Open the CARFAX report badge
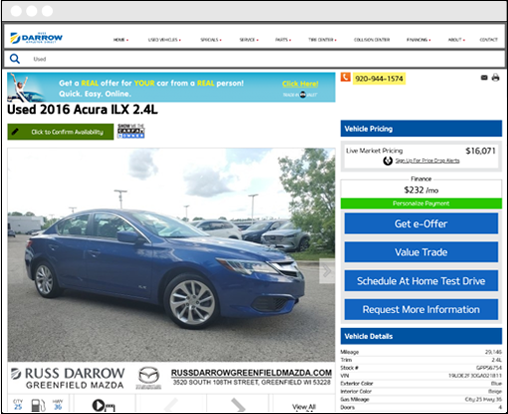 (x=131, y=131)
